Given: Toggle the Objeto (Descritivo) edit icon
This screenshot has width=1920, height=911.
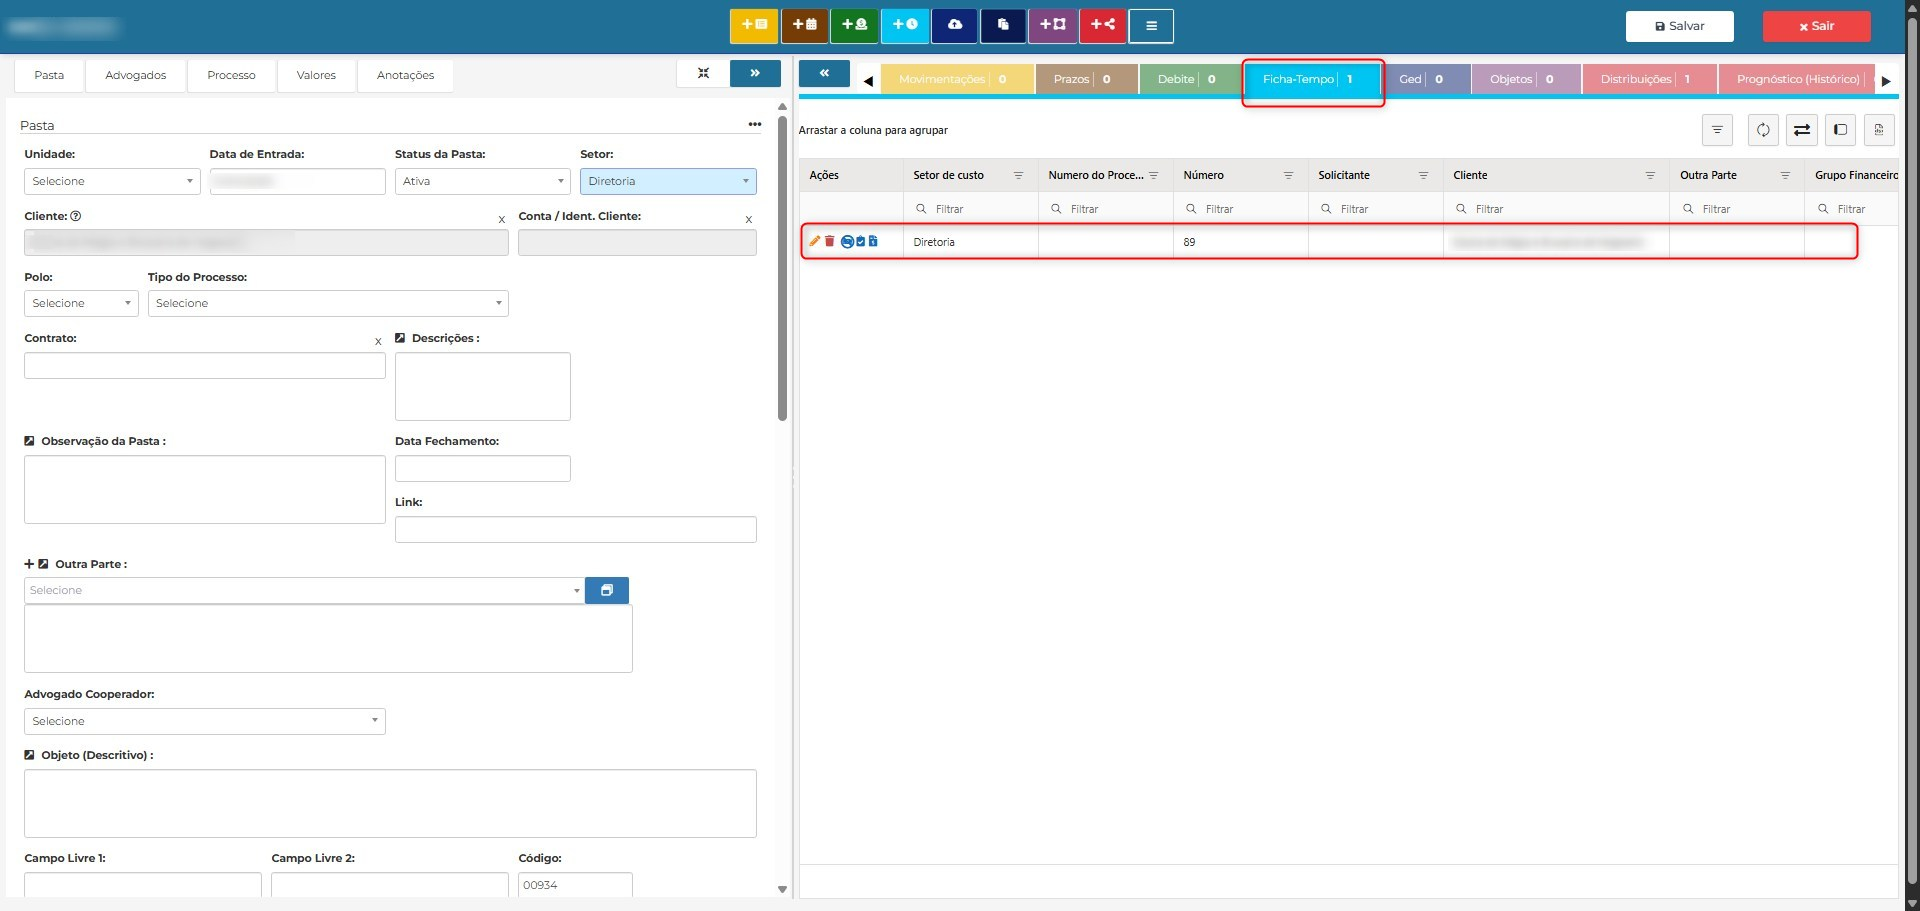Looking at the screenshot, I should pyautogui.click(x=29, y=755).
